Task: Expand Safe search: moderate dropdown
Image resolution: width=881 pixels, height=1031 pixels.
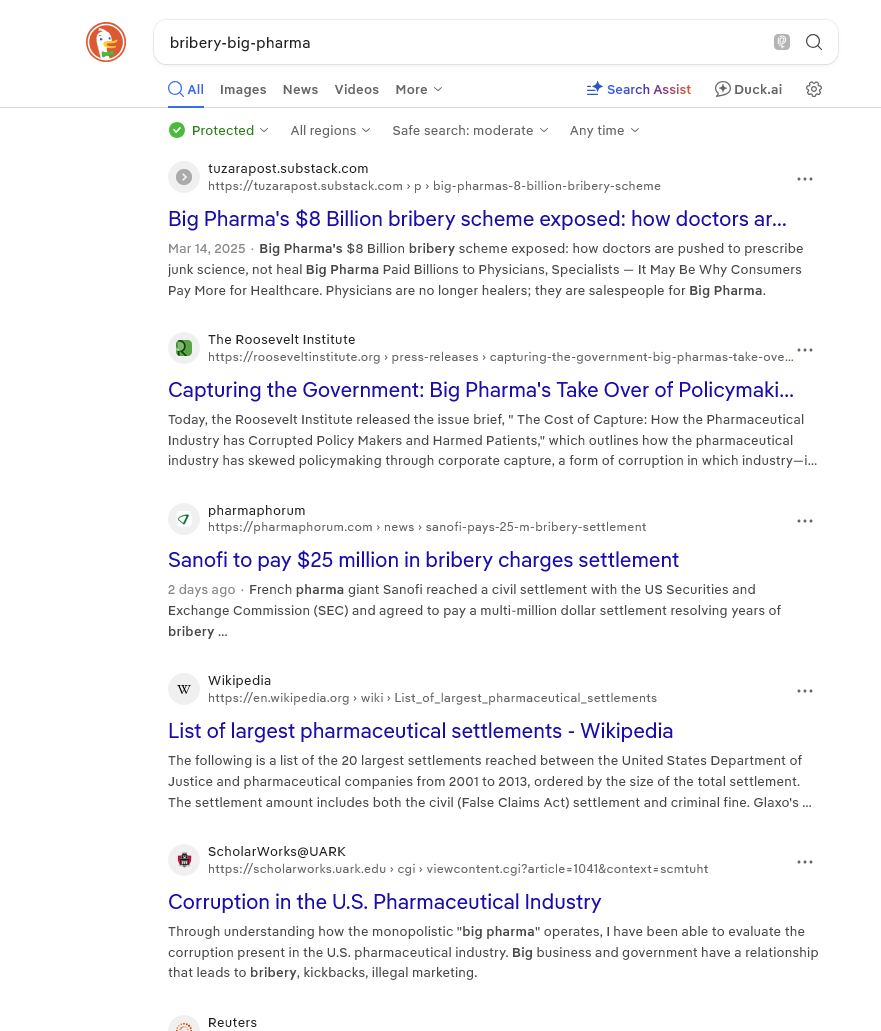Action: coord(470,130)
